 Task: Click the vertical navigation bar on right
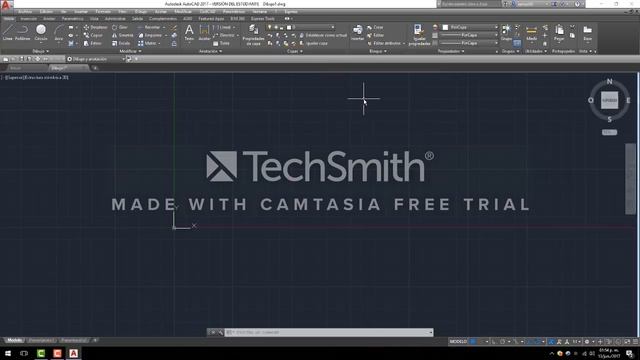tap(630, 178)
